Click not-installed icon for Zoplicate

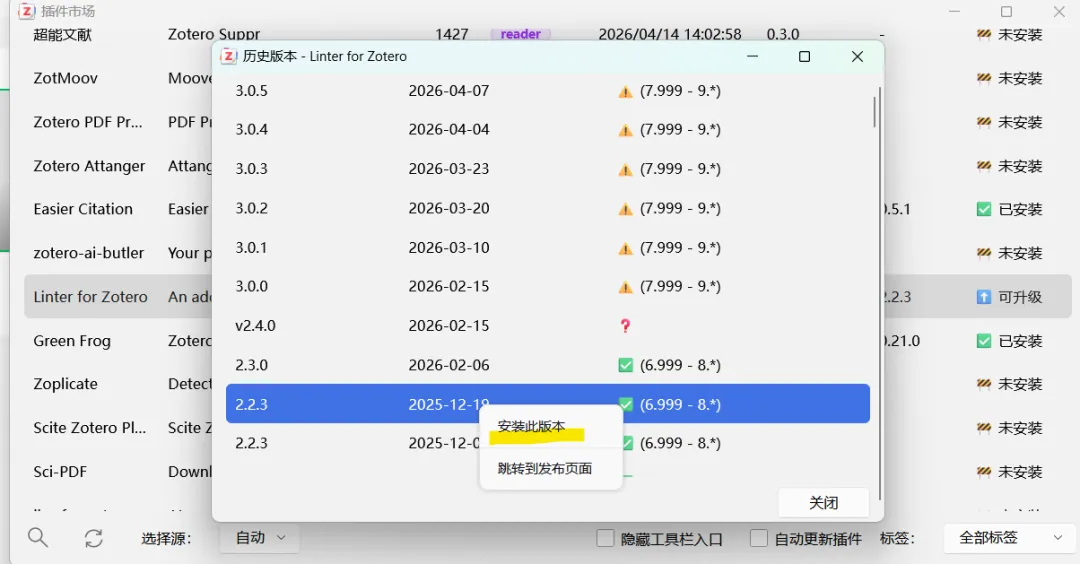pyautogui.click(x=984, y=384)
